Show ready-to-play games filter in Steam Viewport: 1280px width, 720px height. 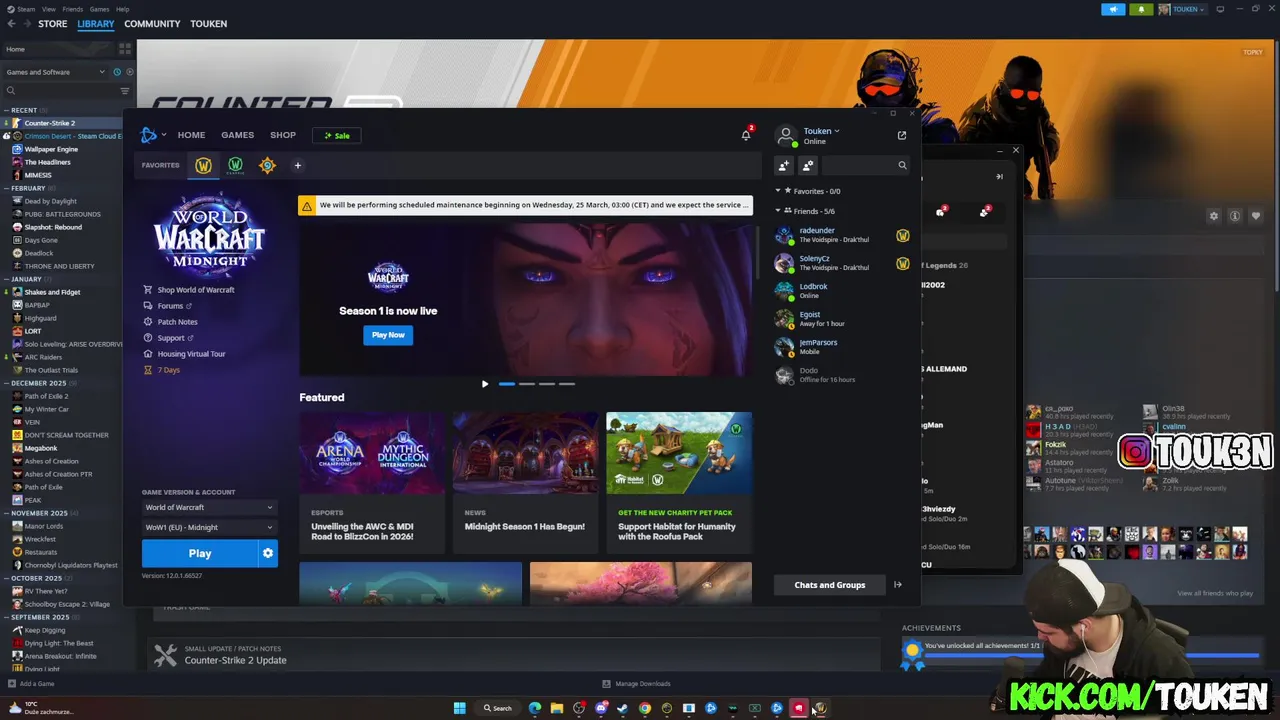[128, 72]
